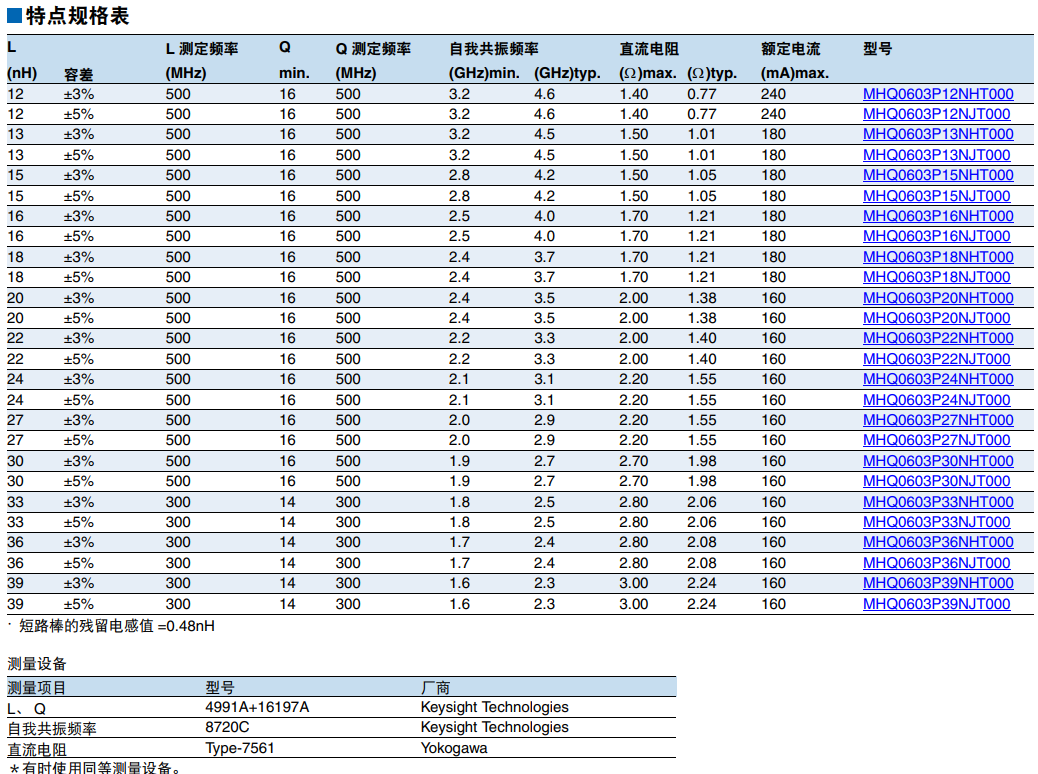Click the MHQ0603P30NJT000 link

(937, 481)
